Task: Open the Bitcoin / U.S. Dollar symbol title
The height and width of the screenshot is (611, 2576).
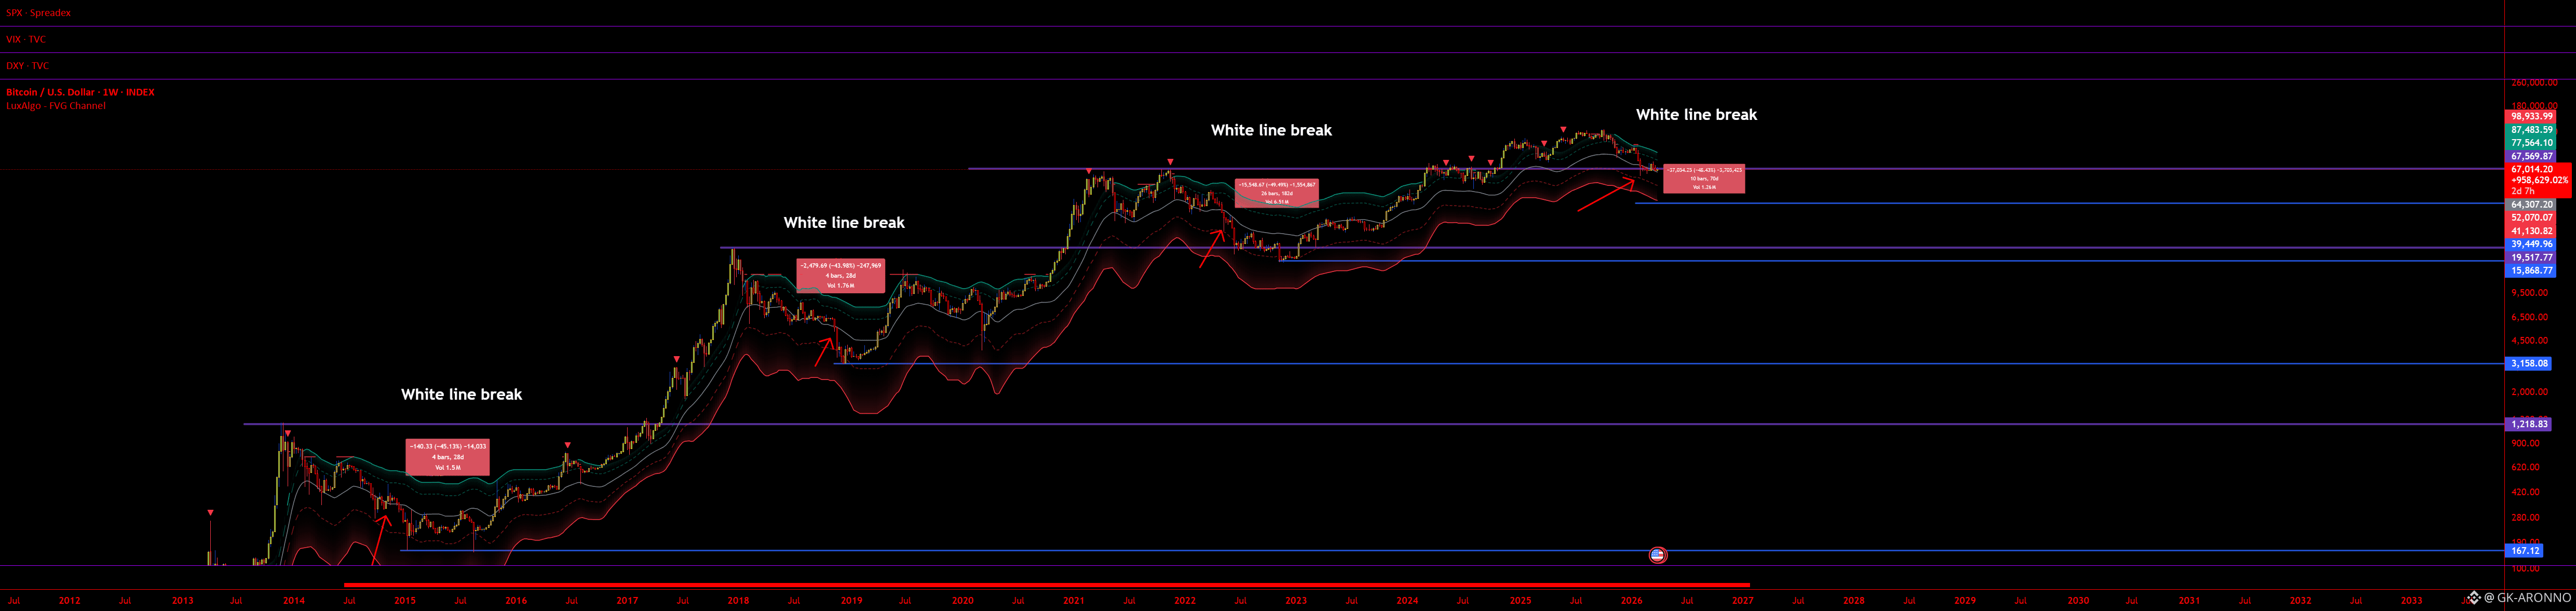Action: [80, 92]
